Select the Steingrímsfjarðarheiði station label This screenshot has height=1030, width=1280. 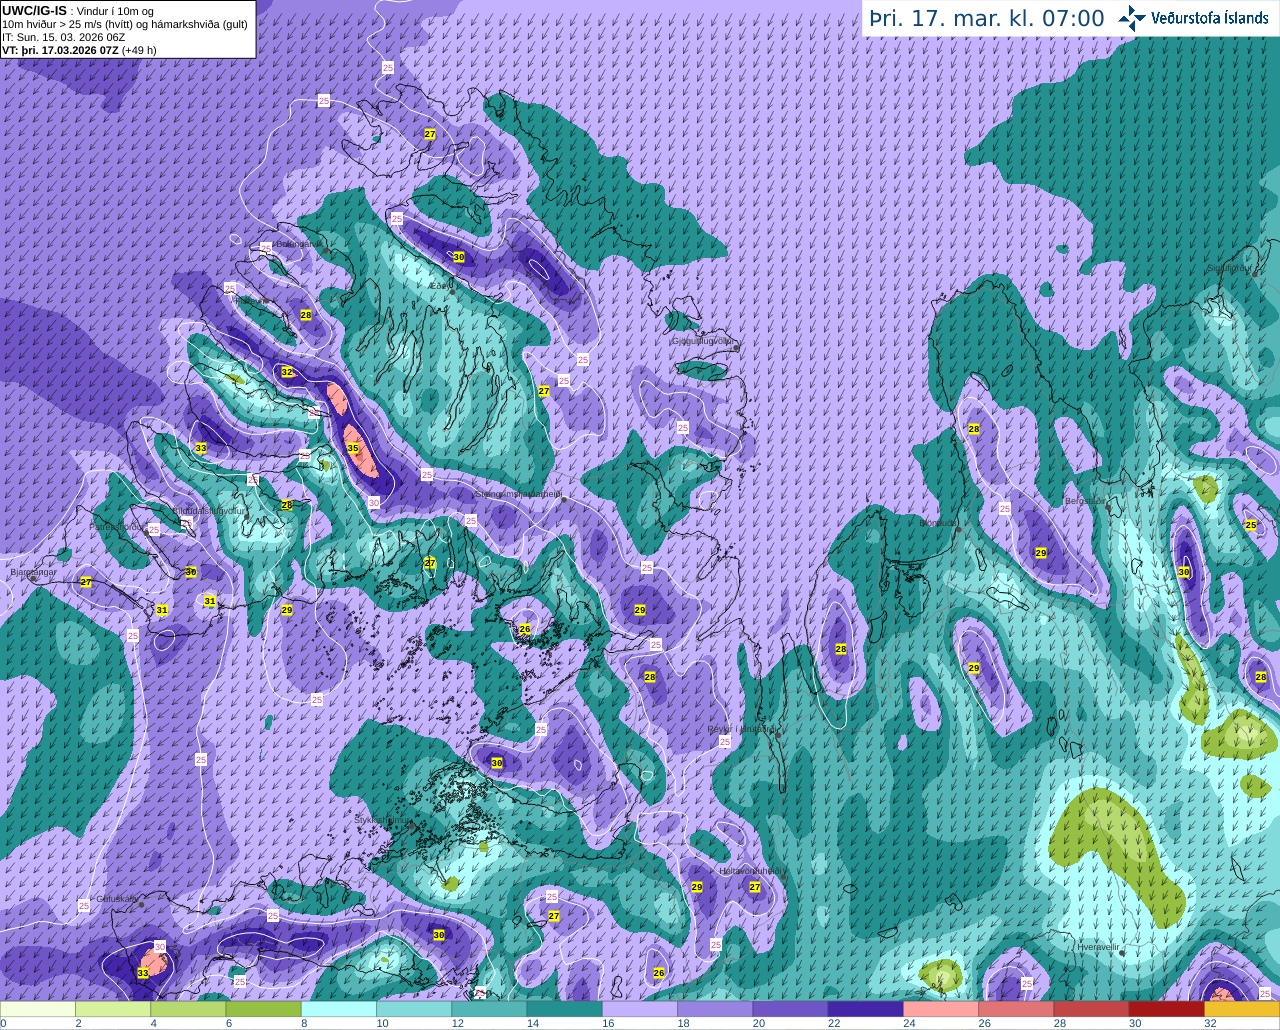coord(518,494)
